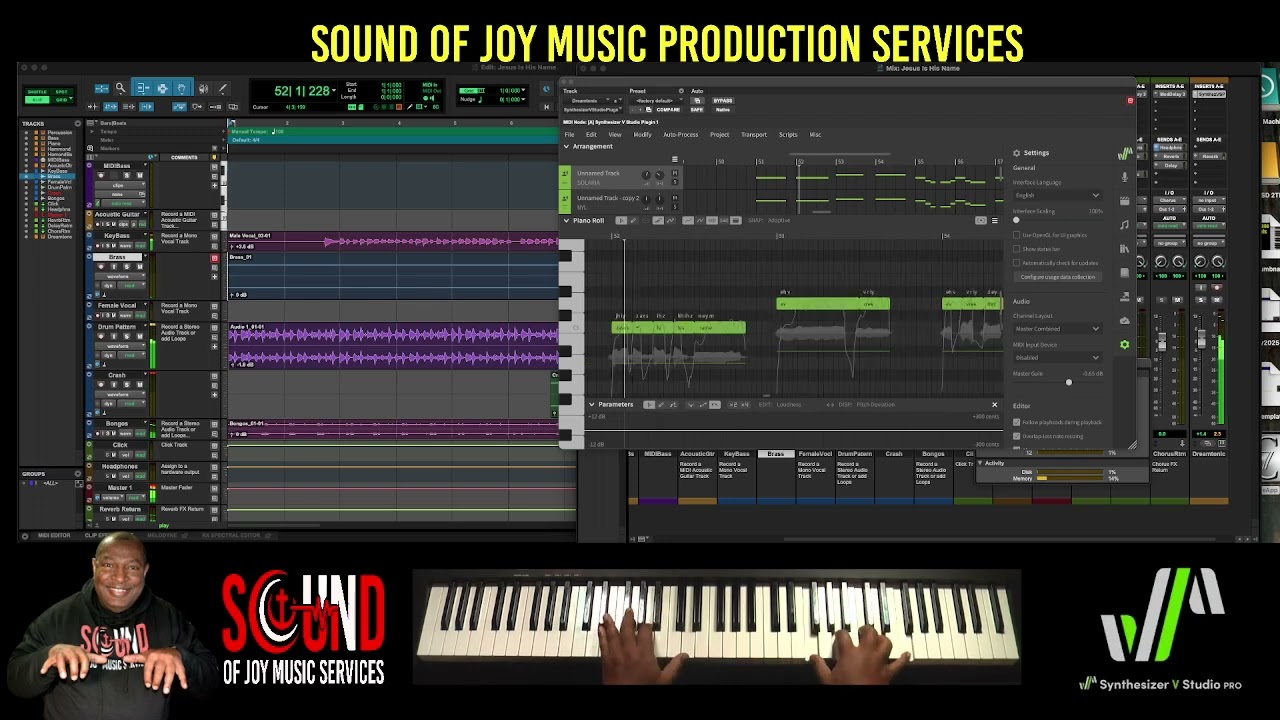Collapse the Arrangement section
The image size is (1280, 720).
[x=566, y=146]
